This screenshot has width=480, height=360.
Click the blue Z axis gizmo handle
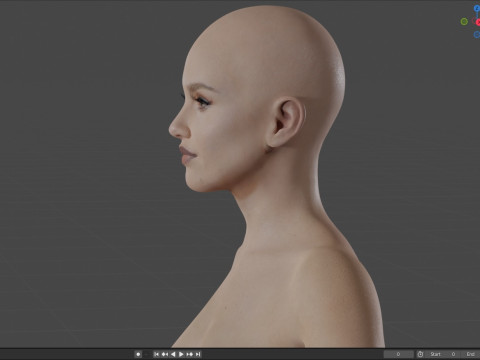(x=477, y=8)
